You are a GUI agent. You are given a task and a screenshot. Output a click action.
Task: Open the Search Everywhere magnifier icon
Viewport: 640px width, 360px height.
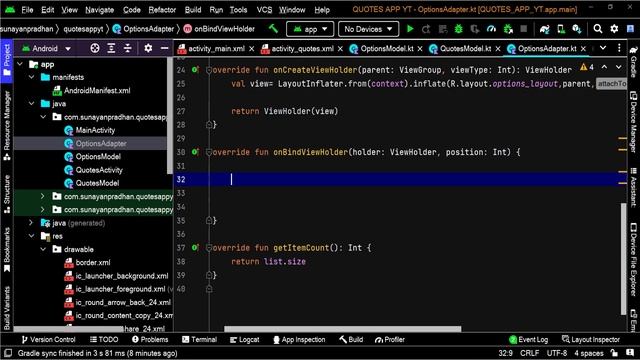pyautogui.click(x=598, y=29)
